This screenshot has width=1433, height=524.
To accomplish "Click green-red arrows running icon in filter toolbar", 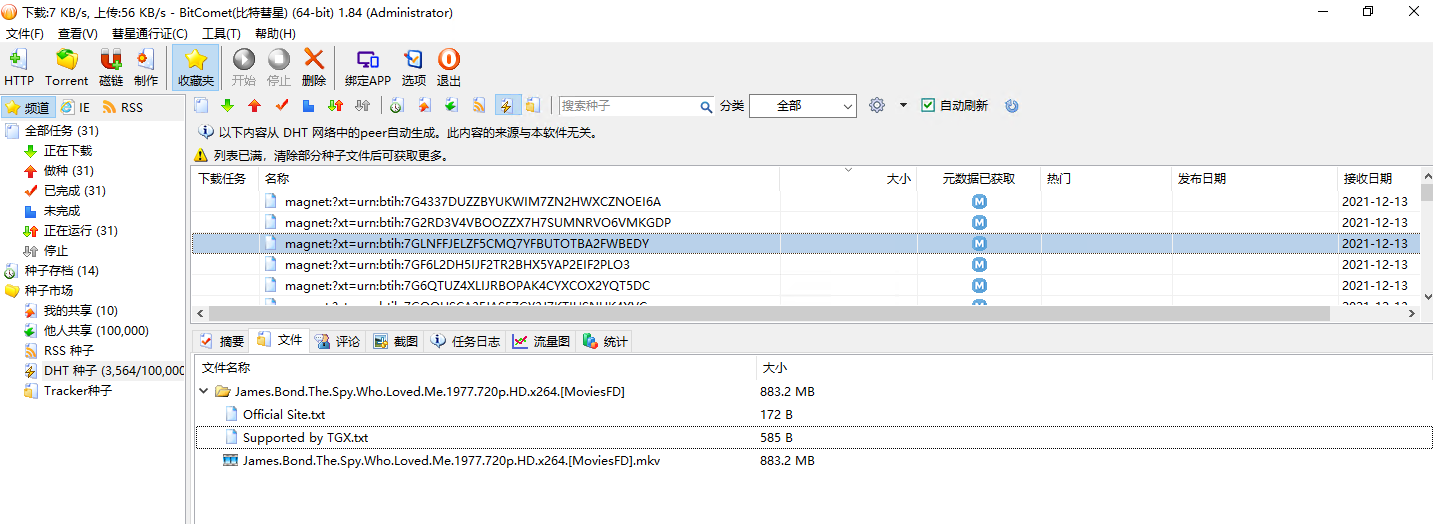I will coord(336,105).
